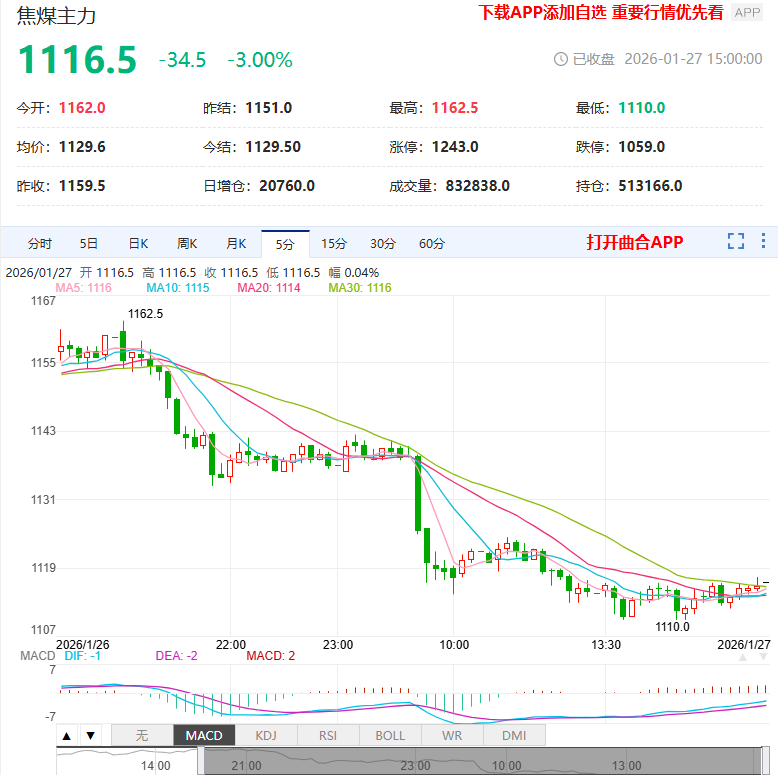The width and height of the screenshot is (778, 775).
Task: Click 打开曲合APP link
Action: [635, 242]
